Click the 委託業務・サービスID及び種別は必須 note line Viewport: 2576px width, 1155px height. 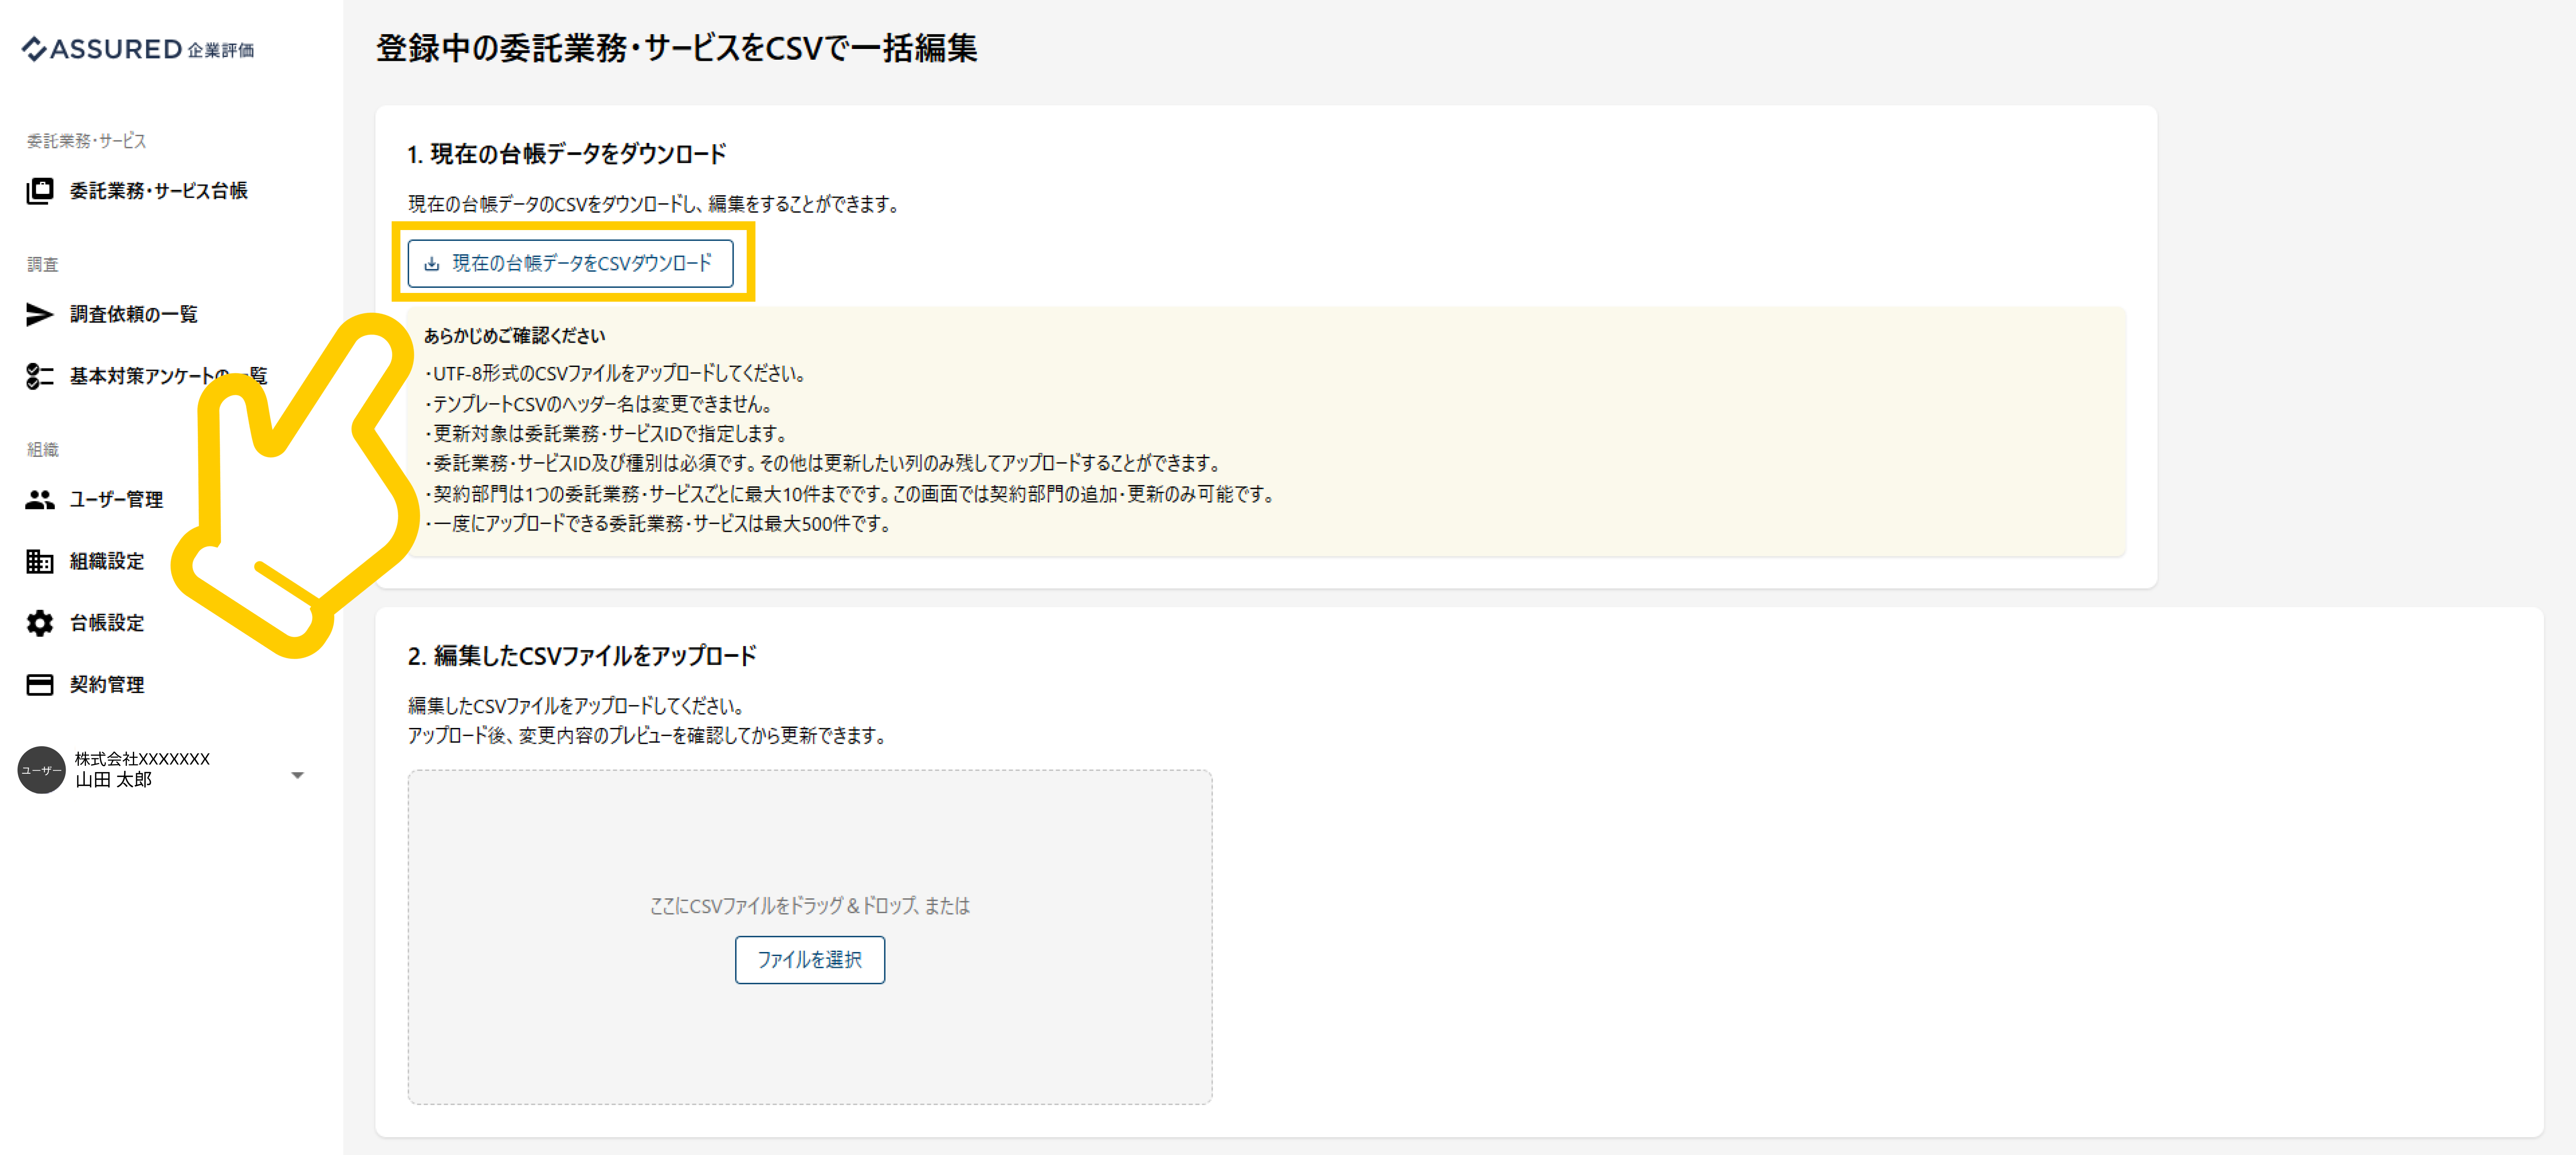coord(824,464)
